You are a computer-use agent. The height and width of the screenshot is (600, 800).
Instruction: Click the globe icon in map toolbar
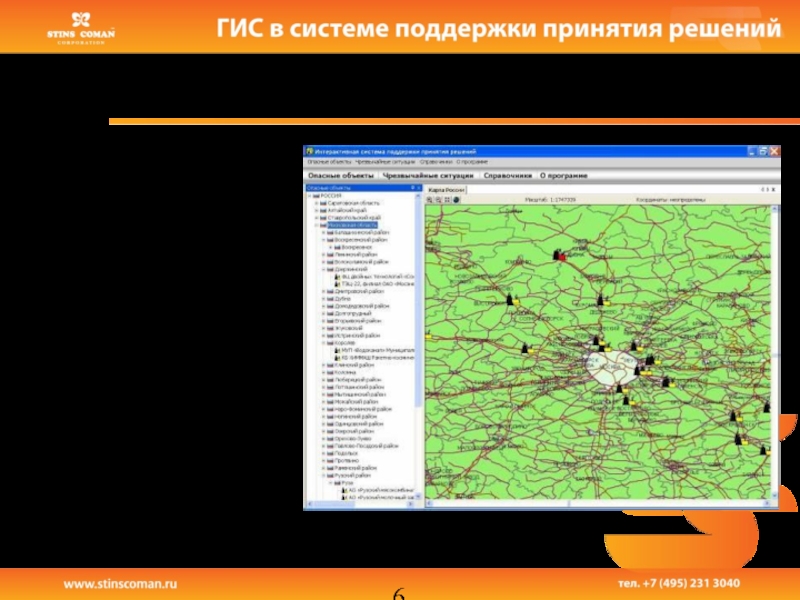pos(456,200)
